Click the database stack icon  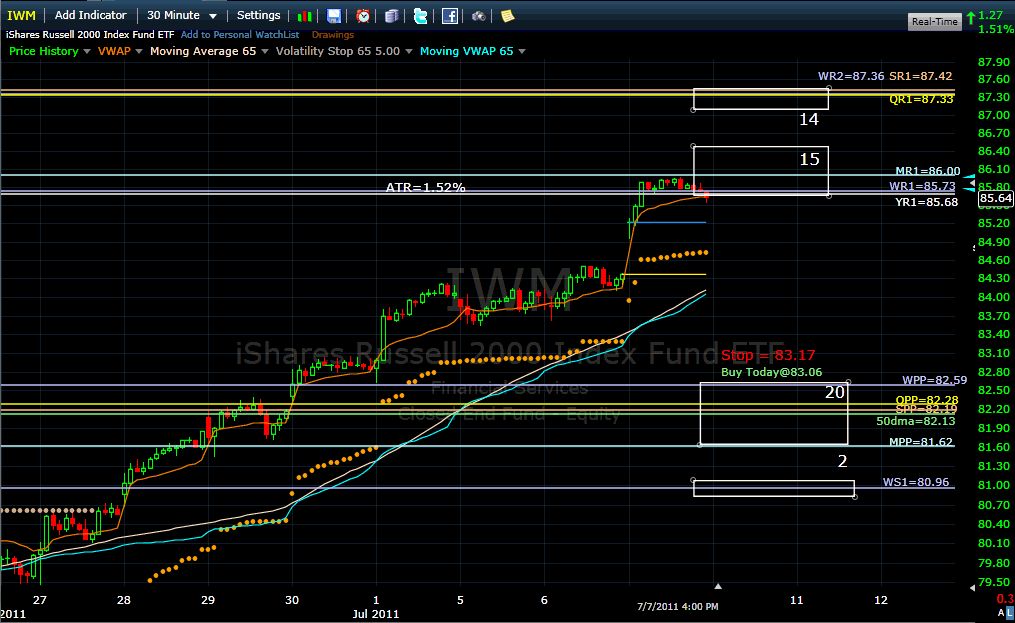392,16
